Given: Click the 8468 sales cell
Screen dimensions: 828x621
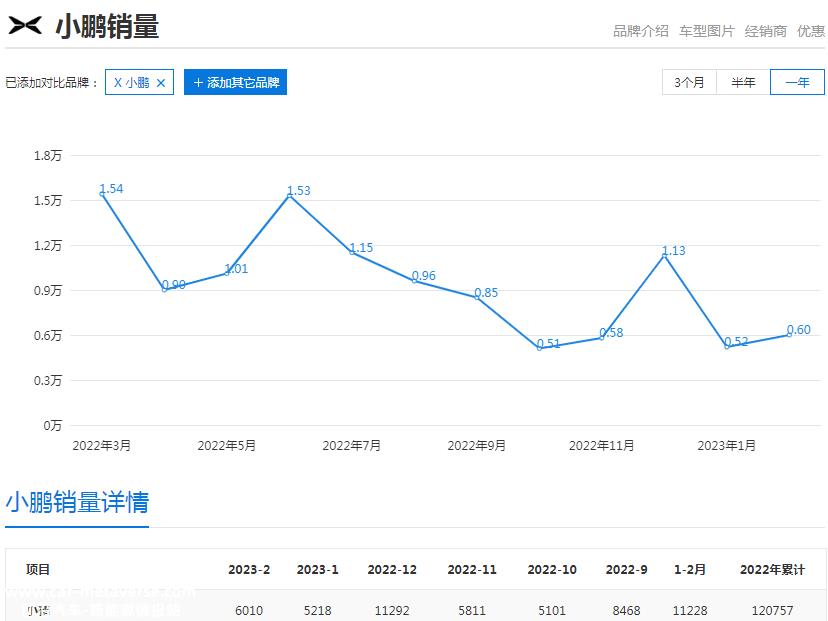Looking at the screenshot, I should 626,610.
